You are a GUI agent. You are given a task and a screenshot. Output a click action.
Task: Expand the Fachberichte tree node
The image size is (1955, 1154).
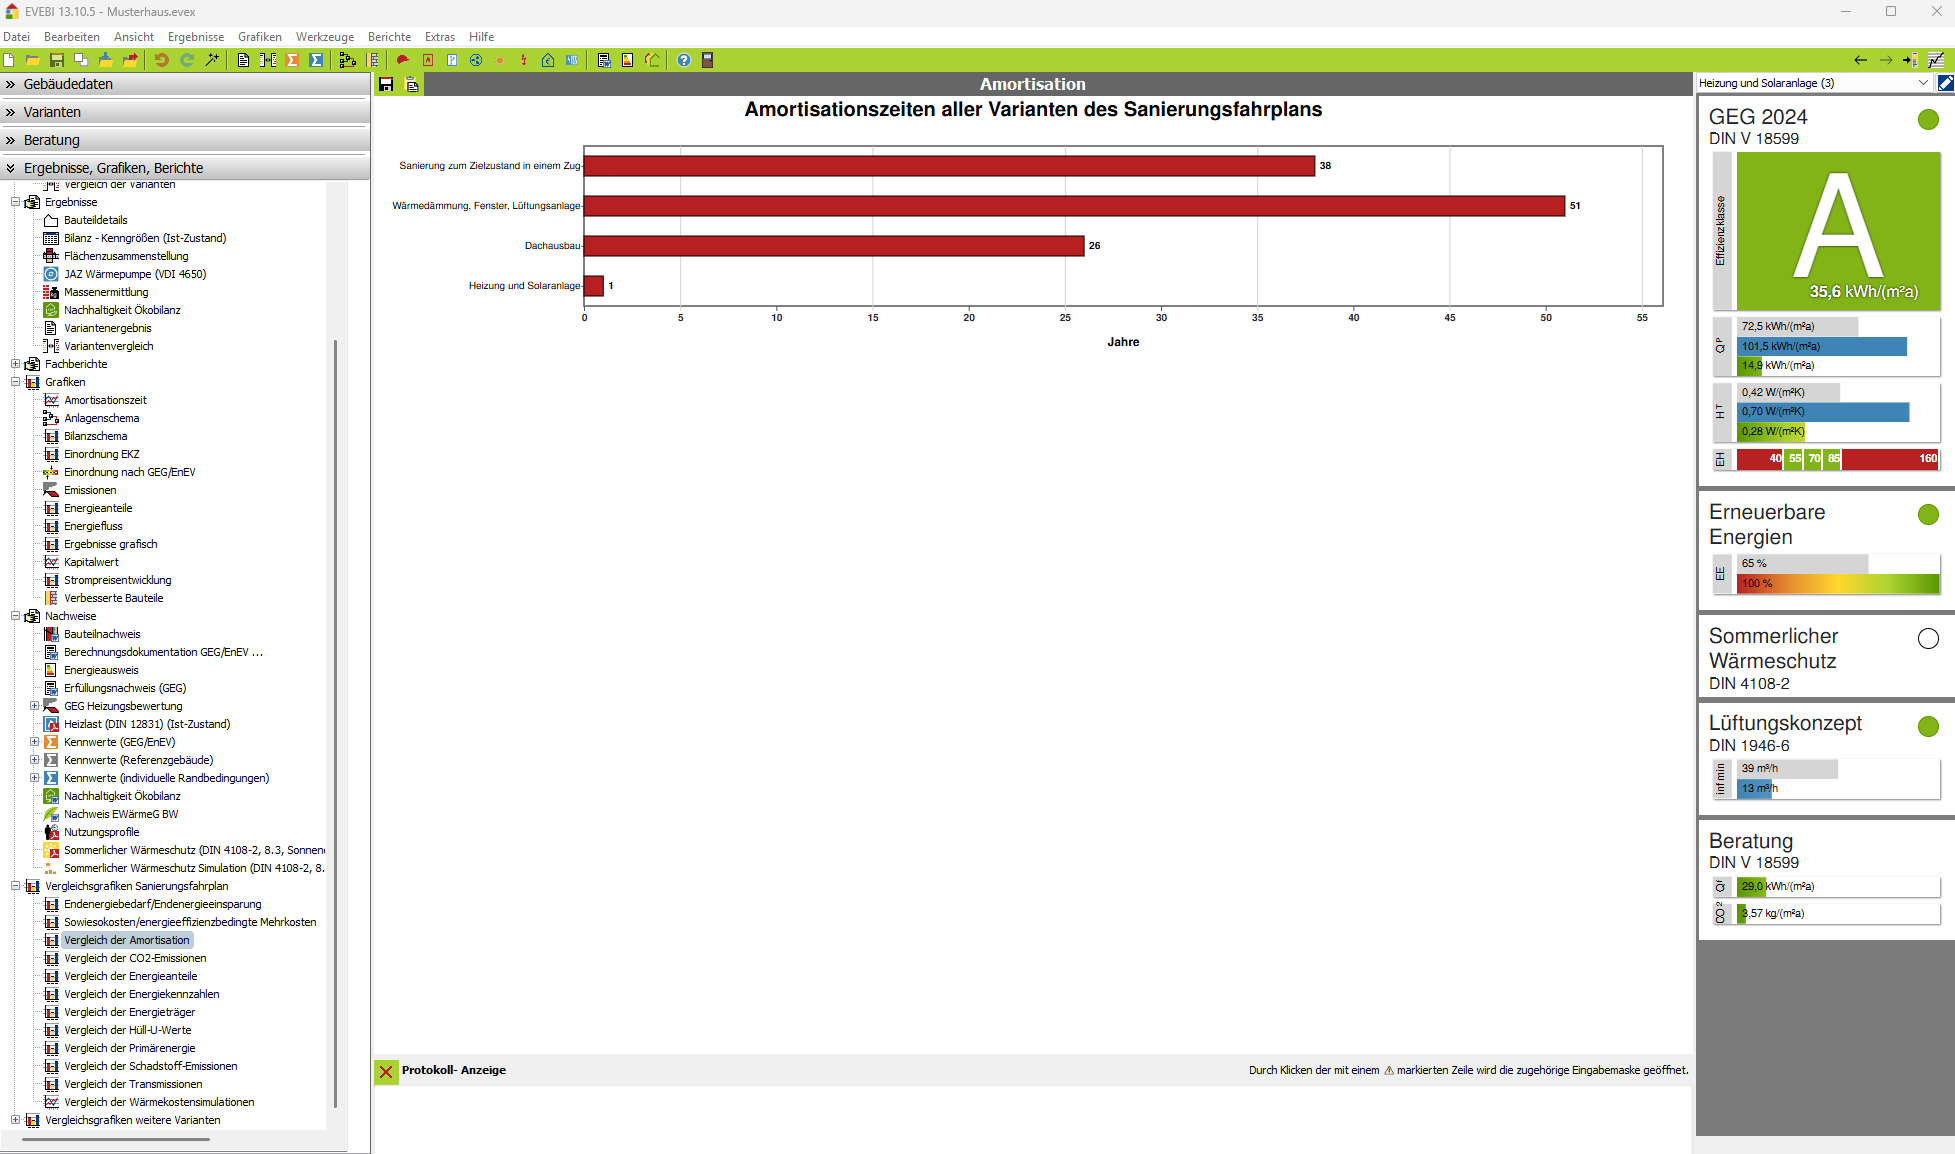(16, 364)
